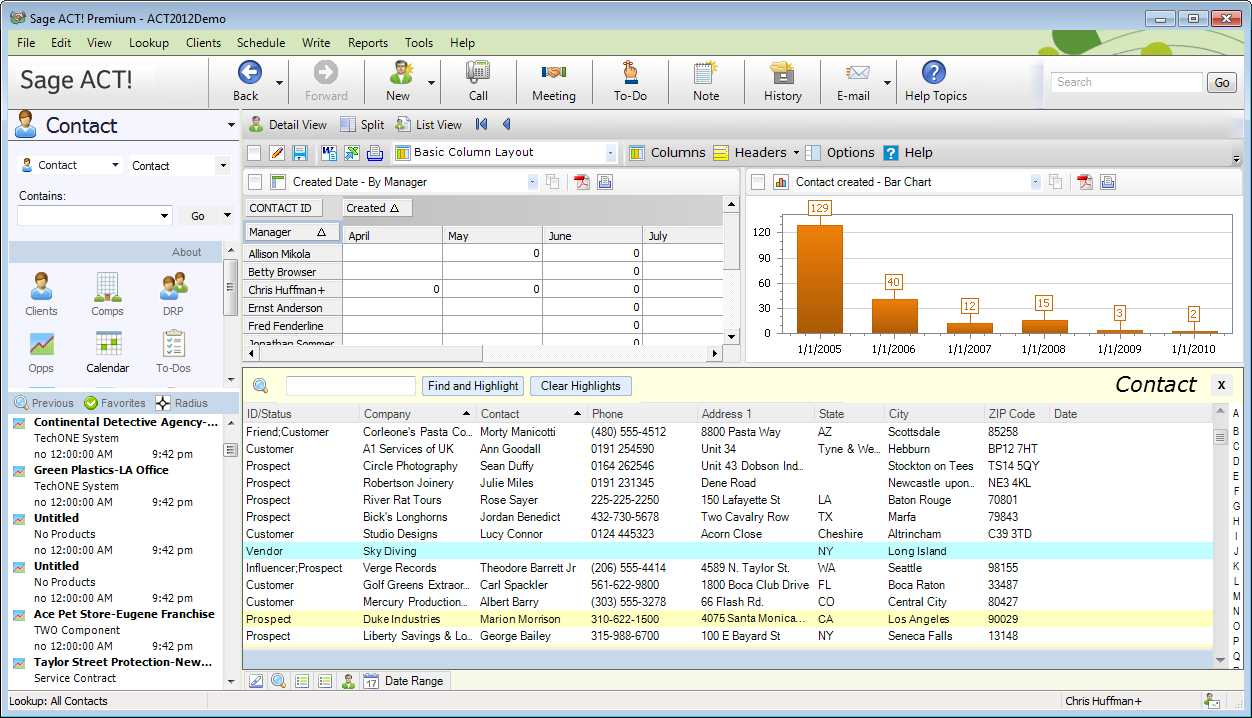Image resolution: width=1252 pixels, height=718 pixels.
Task: Open Help Topics from the toolbar
Action: [934, 73]
